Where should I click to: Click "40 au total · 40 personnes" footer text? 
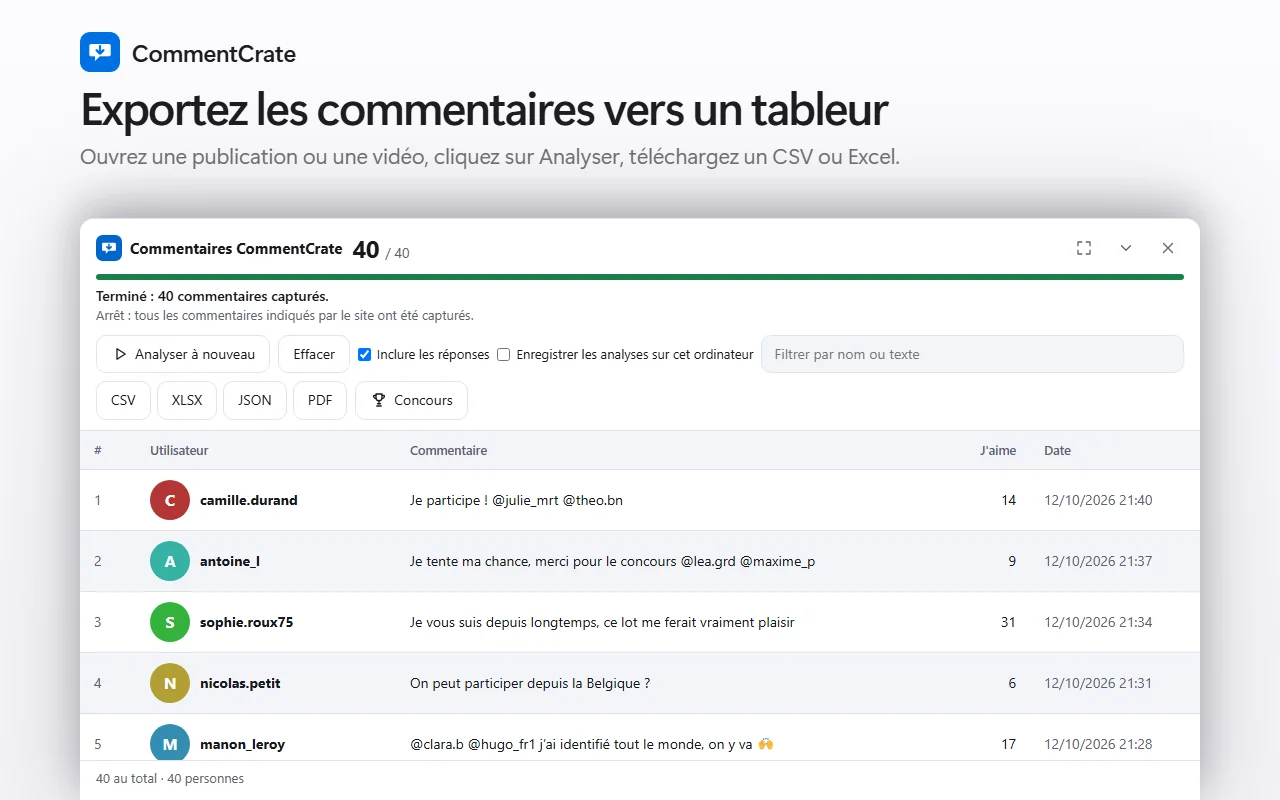pyautogui.click(x=170, y=778)
